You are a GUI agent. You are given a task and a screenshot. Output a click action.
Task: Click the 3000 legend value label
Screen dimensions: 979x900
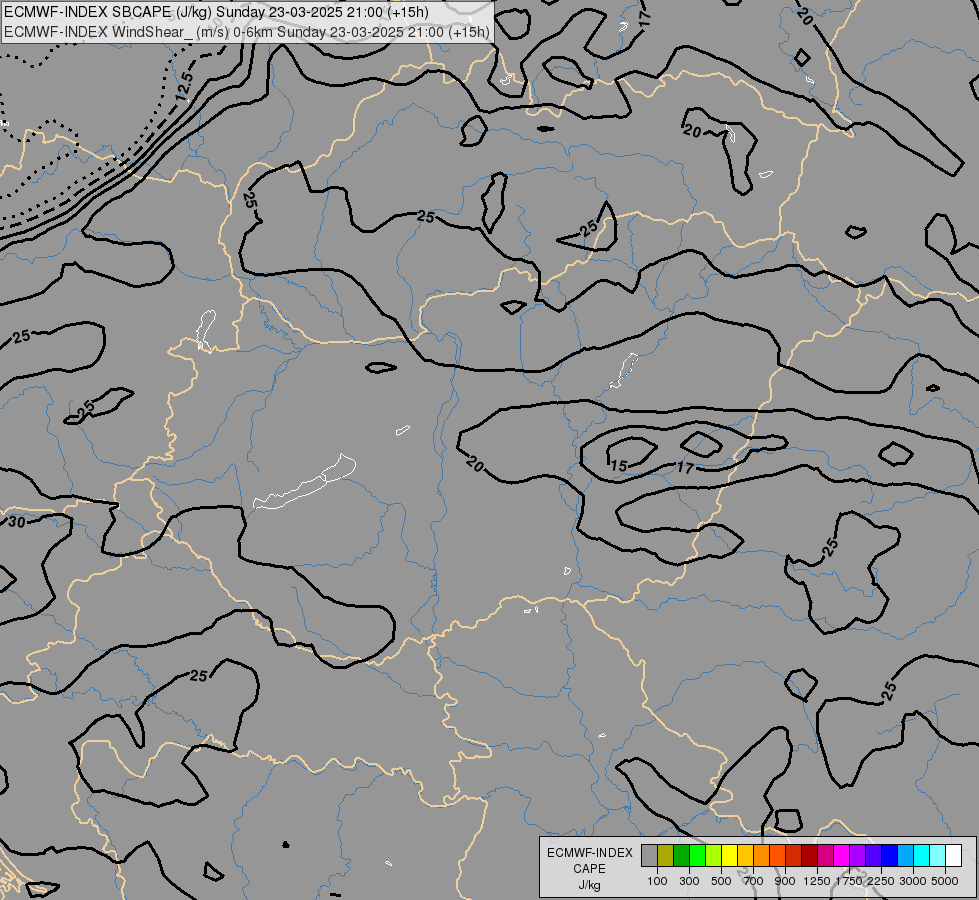(913, 881)
